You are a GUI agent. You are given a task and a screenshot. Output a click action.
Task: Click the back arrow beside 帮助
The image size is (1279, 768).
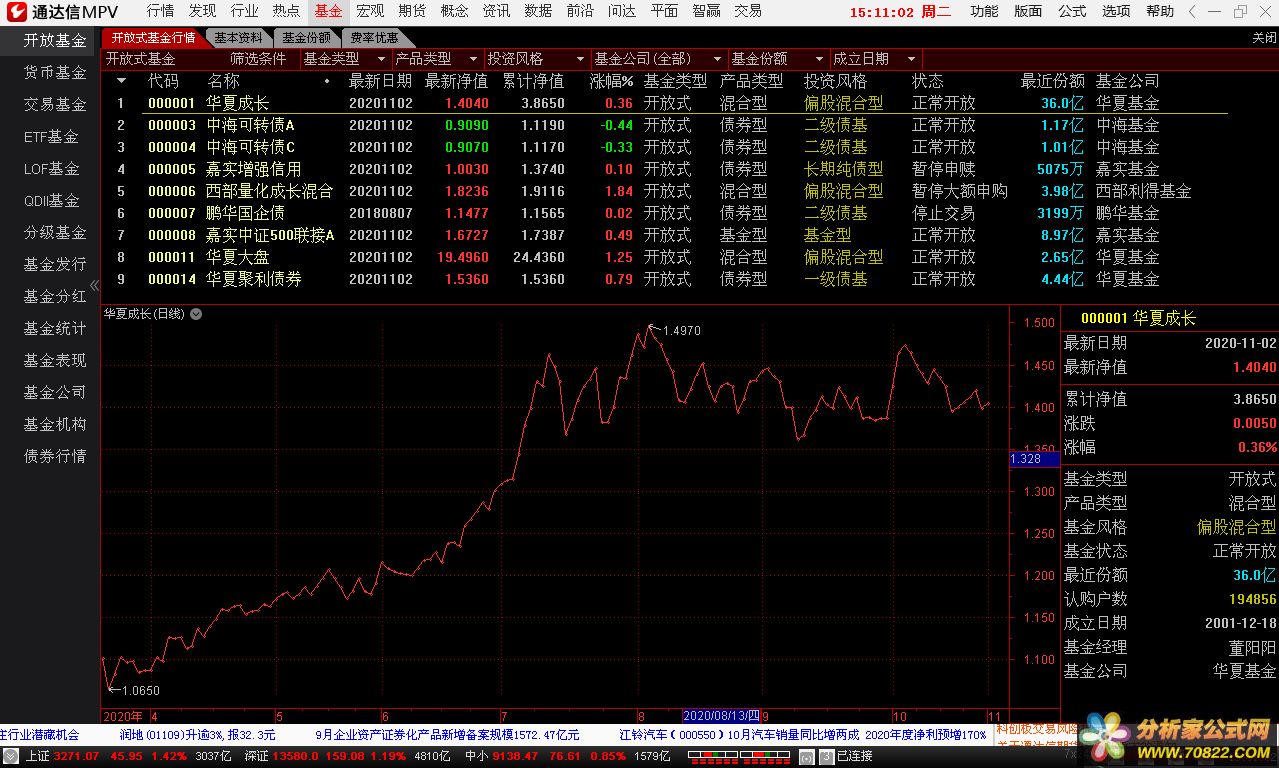click(x=1190, y=12)
